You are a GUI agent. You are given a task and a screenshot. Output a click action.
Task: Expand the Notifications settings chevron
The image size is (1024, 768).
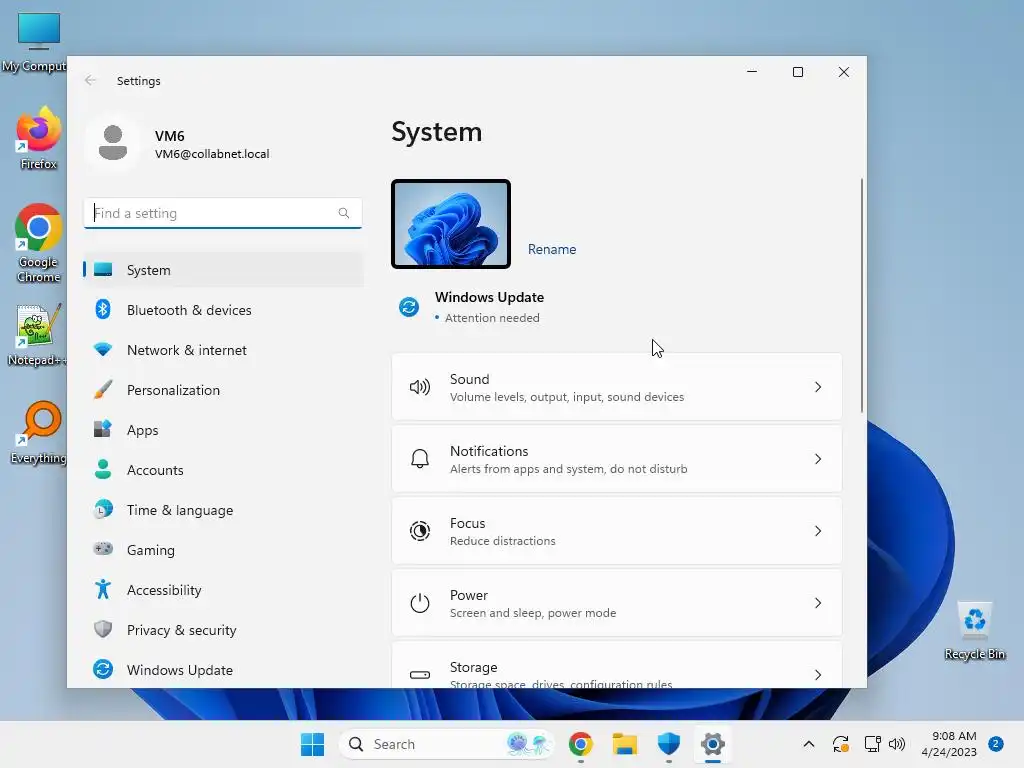[x=818, y=459]
